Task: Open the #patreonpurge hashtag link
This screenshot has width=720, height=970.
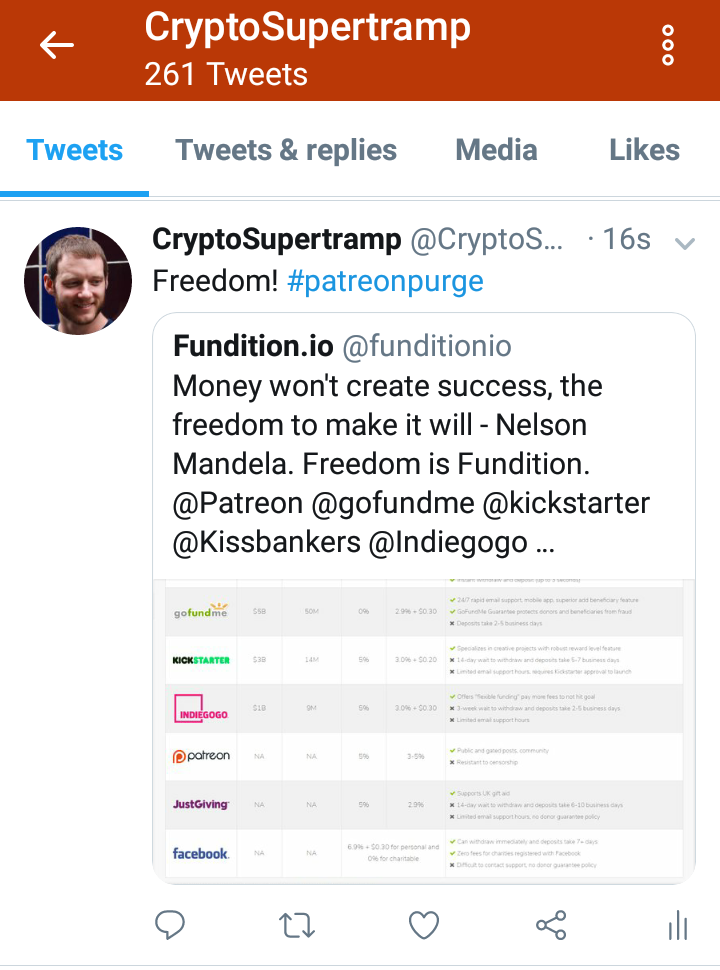Action: (x=385, y=282)
